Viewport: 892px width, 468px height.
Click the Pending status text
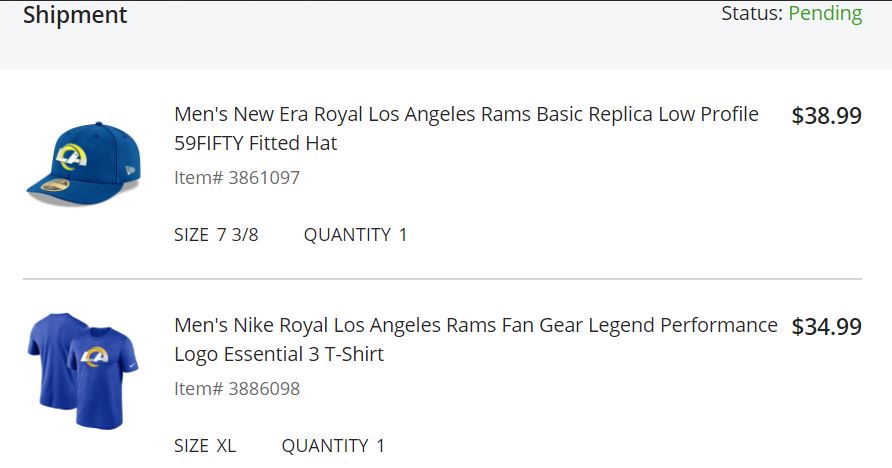tap(825, 14)
